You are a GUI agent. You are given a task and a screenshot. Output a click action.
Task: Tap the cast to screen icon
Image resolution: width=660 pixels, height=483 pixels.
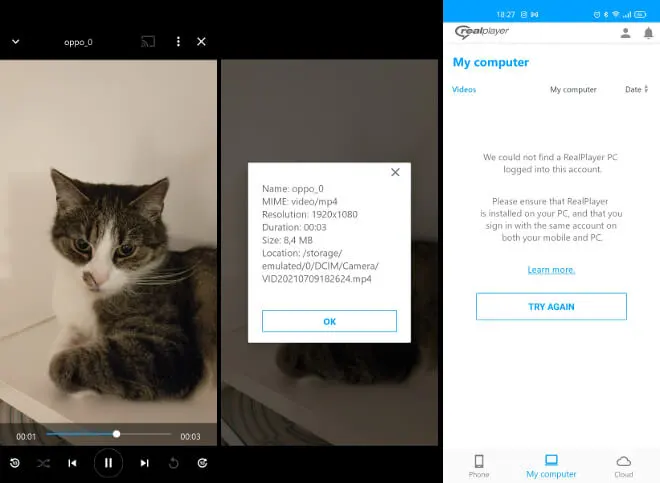click(x=148, y=41)
